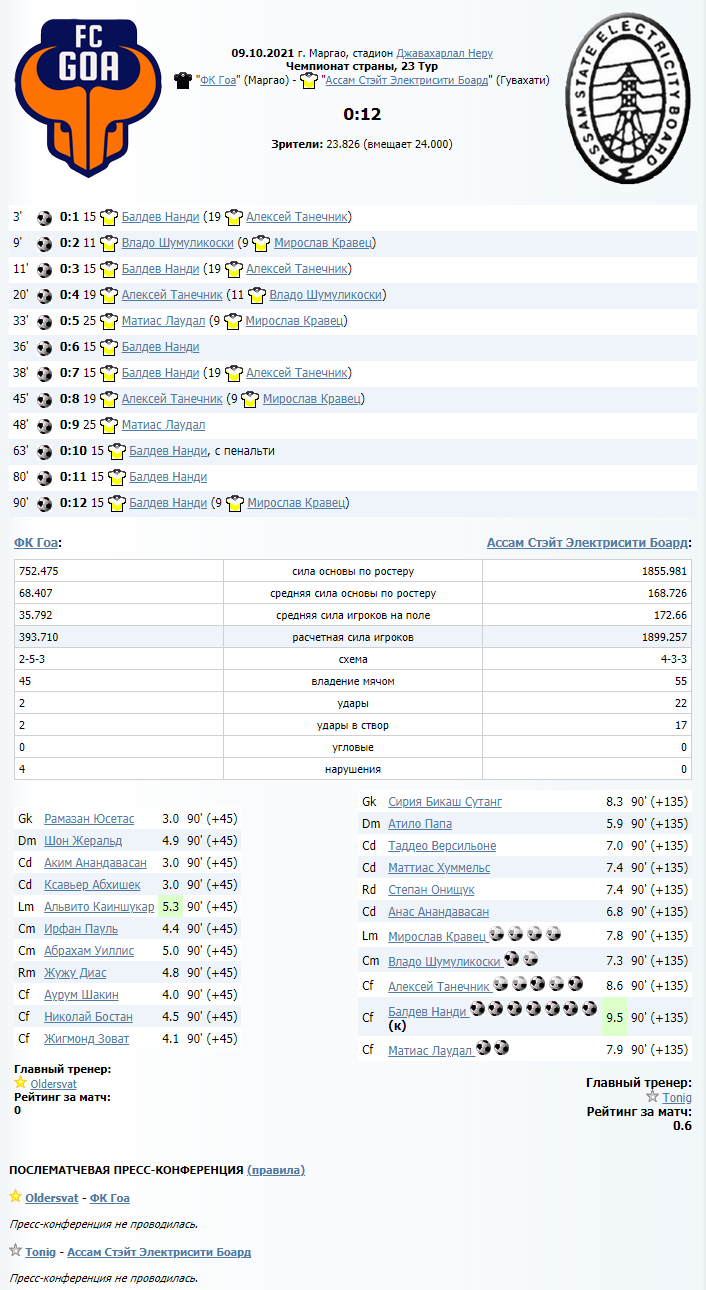
Task: Open Альвито Каиншукар player profile
Action: point(99,907)
